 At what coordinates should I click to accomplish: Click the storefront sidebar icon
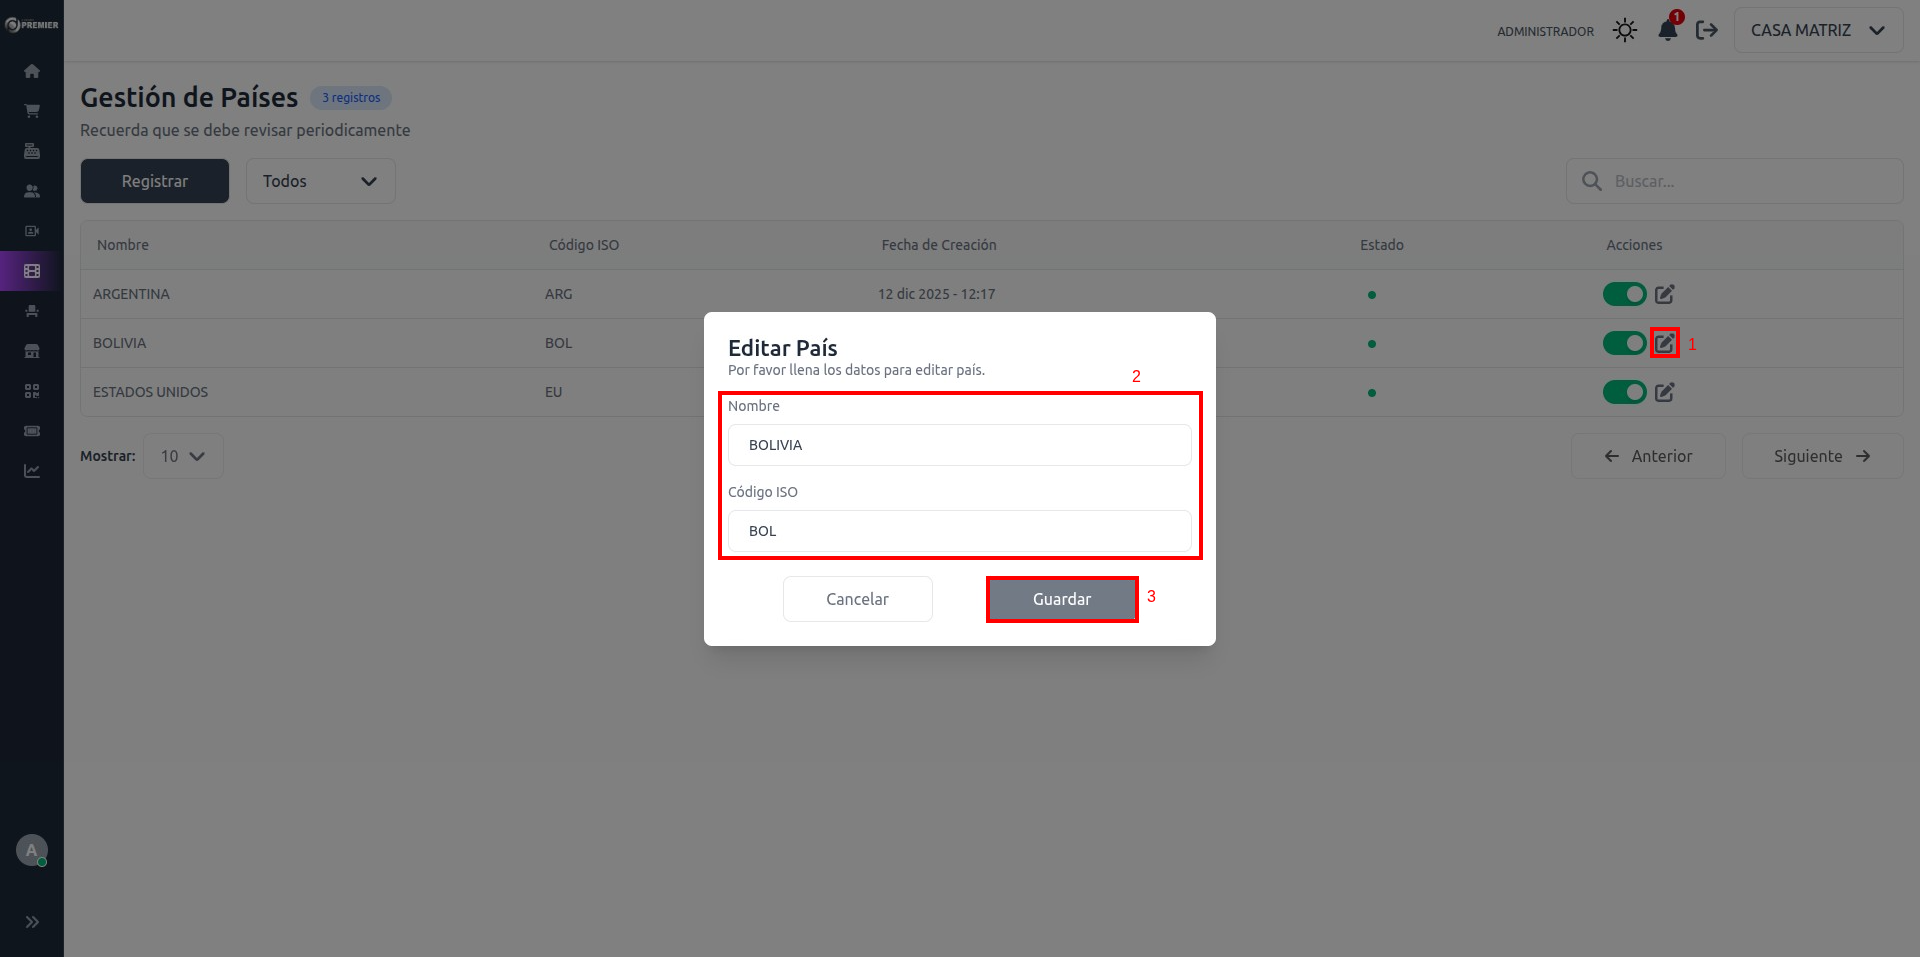pyautogui.click(x=32, y=351)
